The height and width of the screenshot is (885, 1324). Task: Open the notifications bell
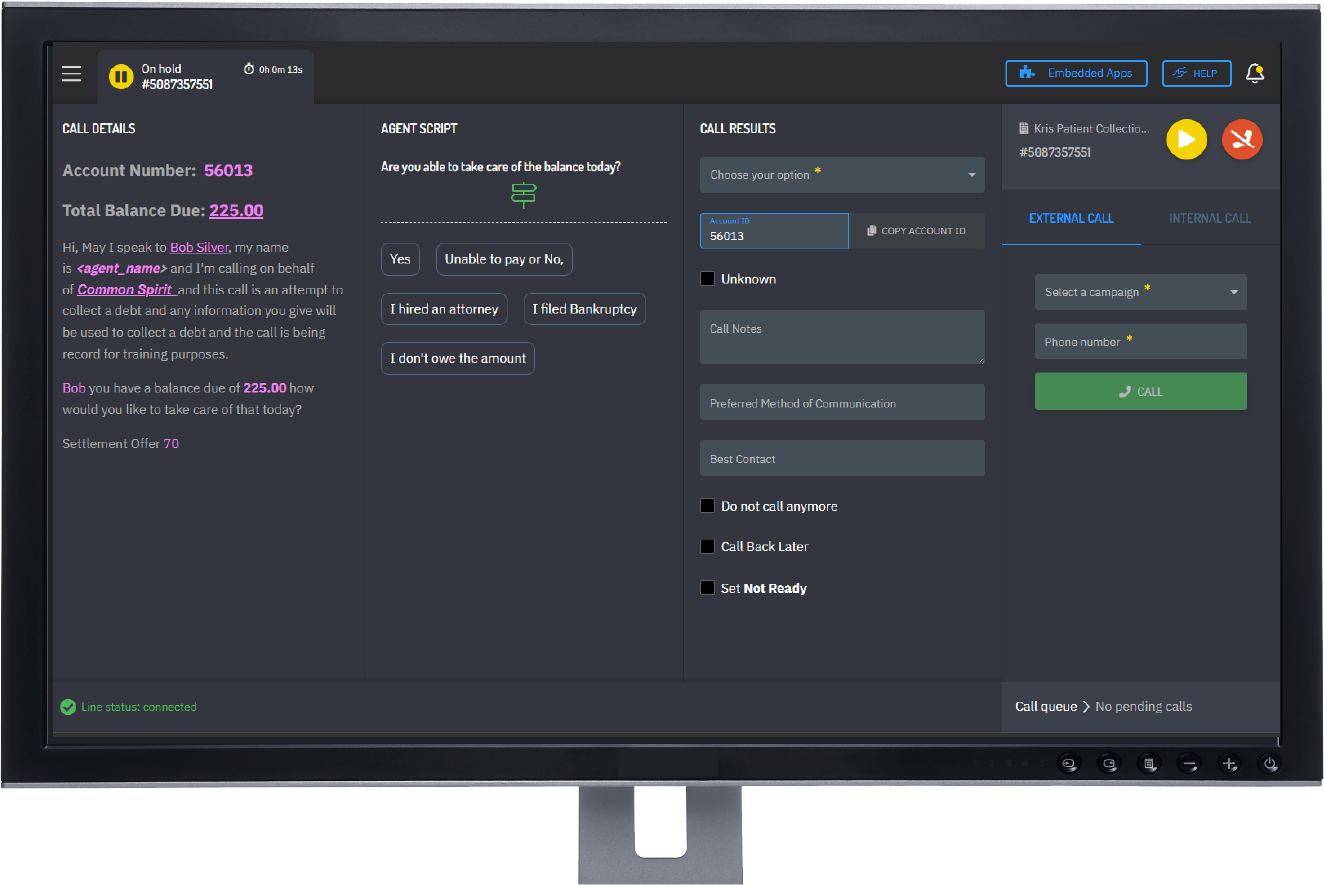[1254, 73]
